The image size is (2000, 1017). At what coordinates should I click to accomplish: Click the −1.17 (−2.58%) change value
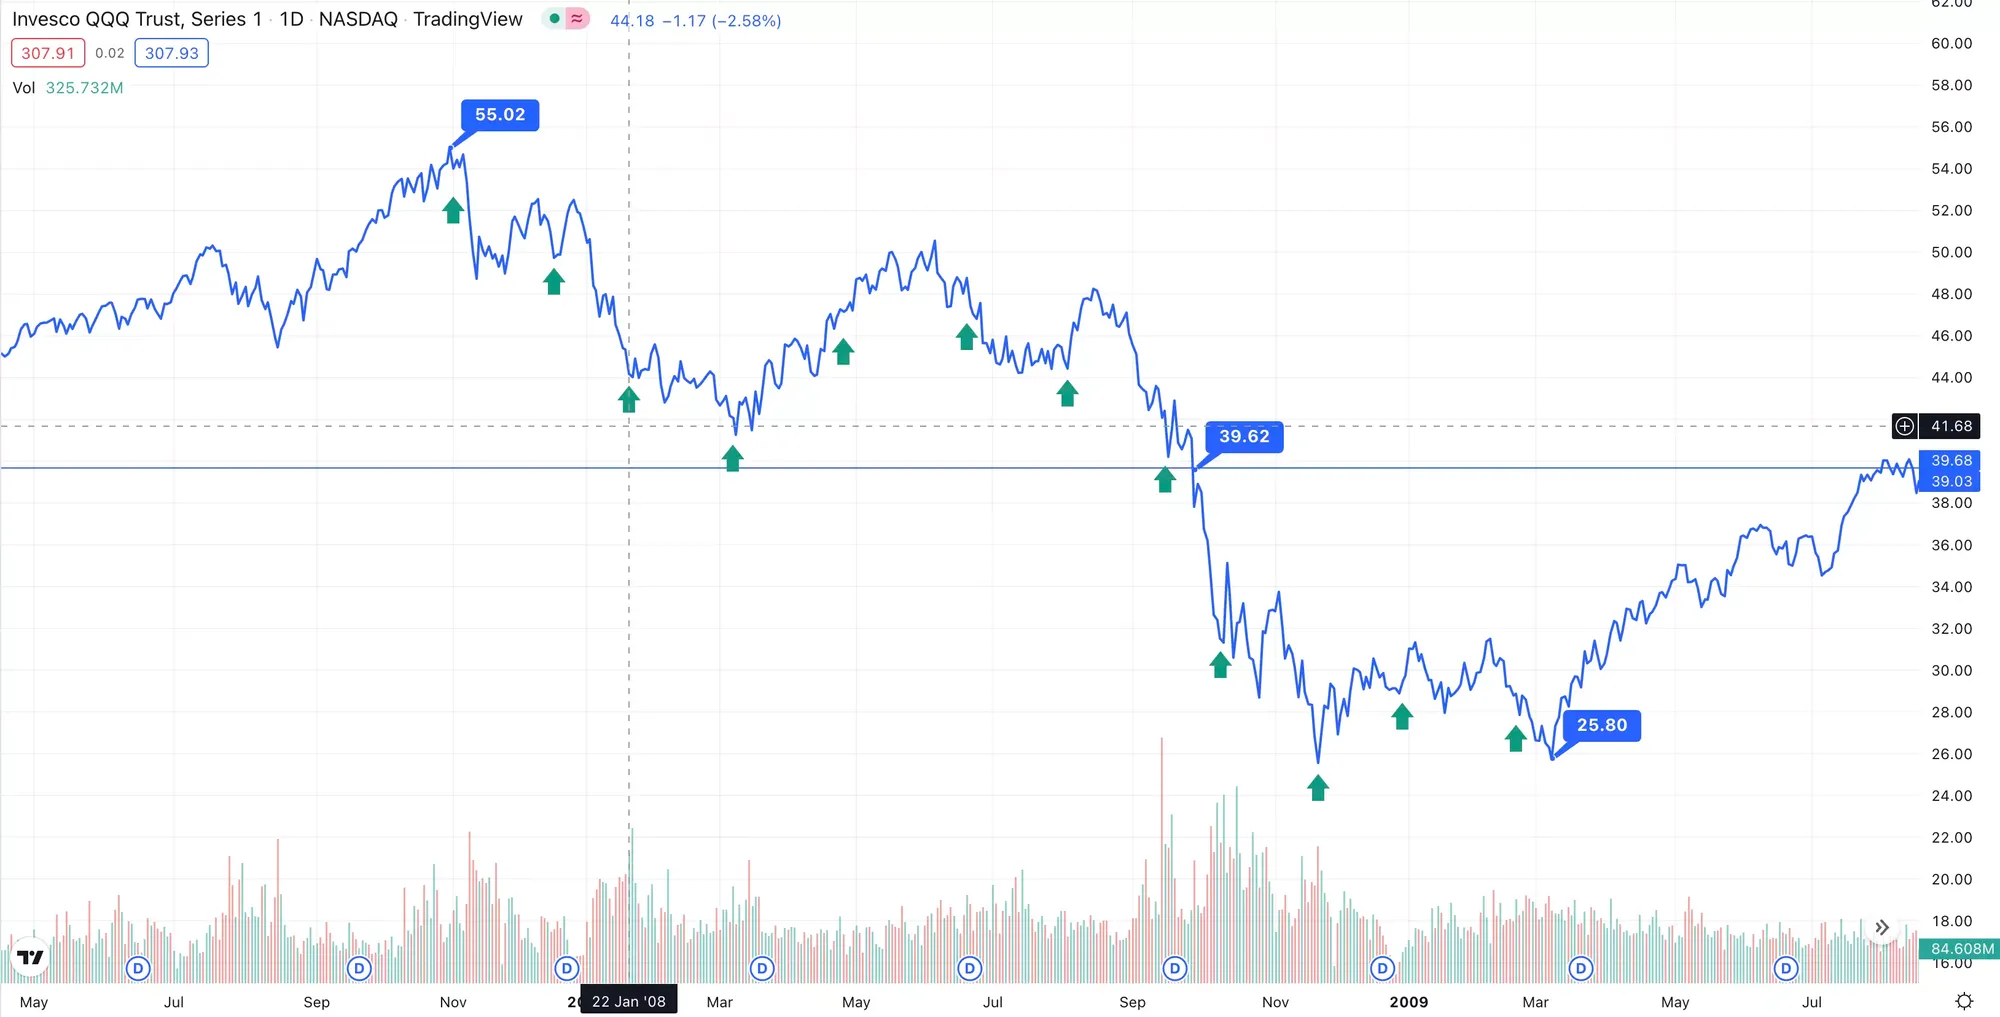click(721, 20)
